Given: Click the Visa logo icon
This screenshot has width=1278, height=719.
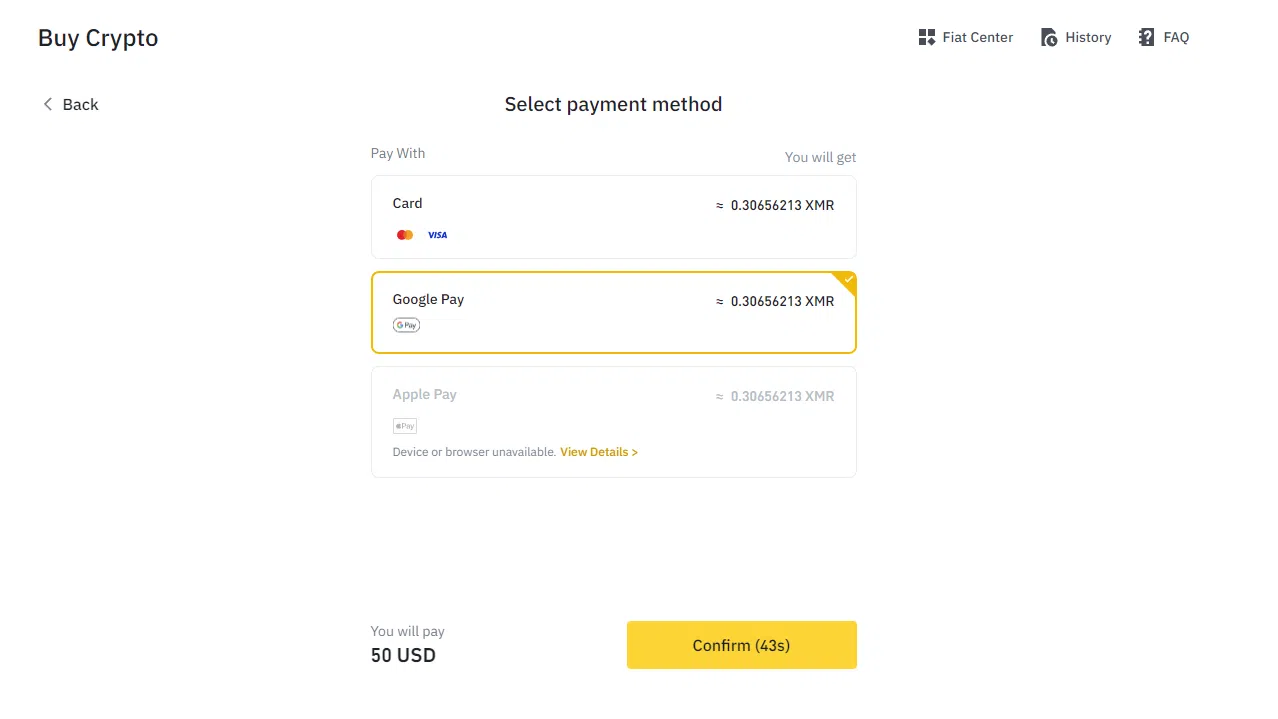Looking at the screenshot, I should point(437,235).
